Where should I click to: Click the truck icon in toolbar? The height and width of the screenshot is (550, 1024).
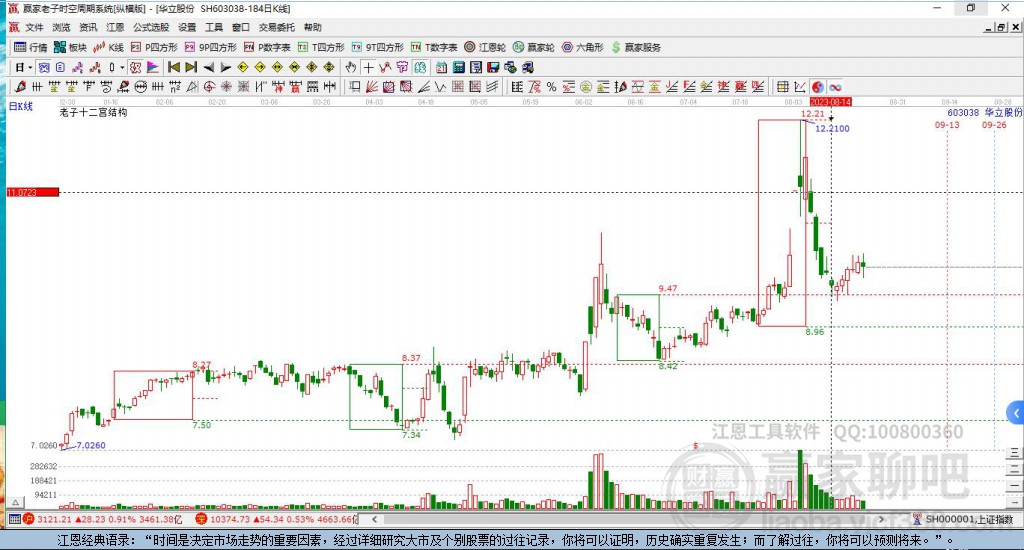point(528,67)
